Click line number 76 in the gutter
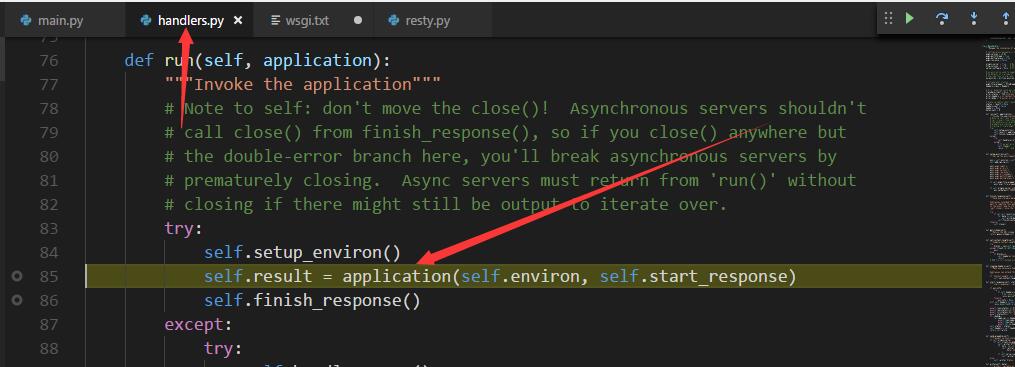The image size is (1015, 367). pyautogui.click(x=49, y=60)
